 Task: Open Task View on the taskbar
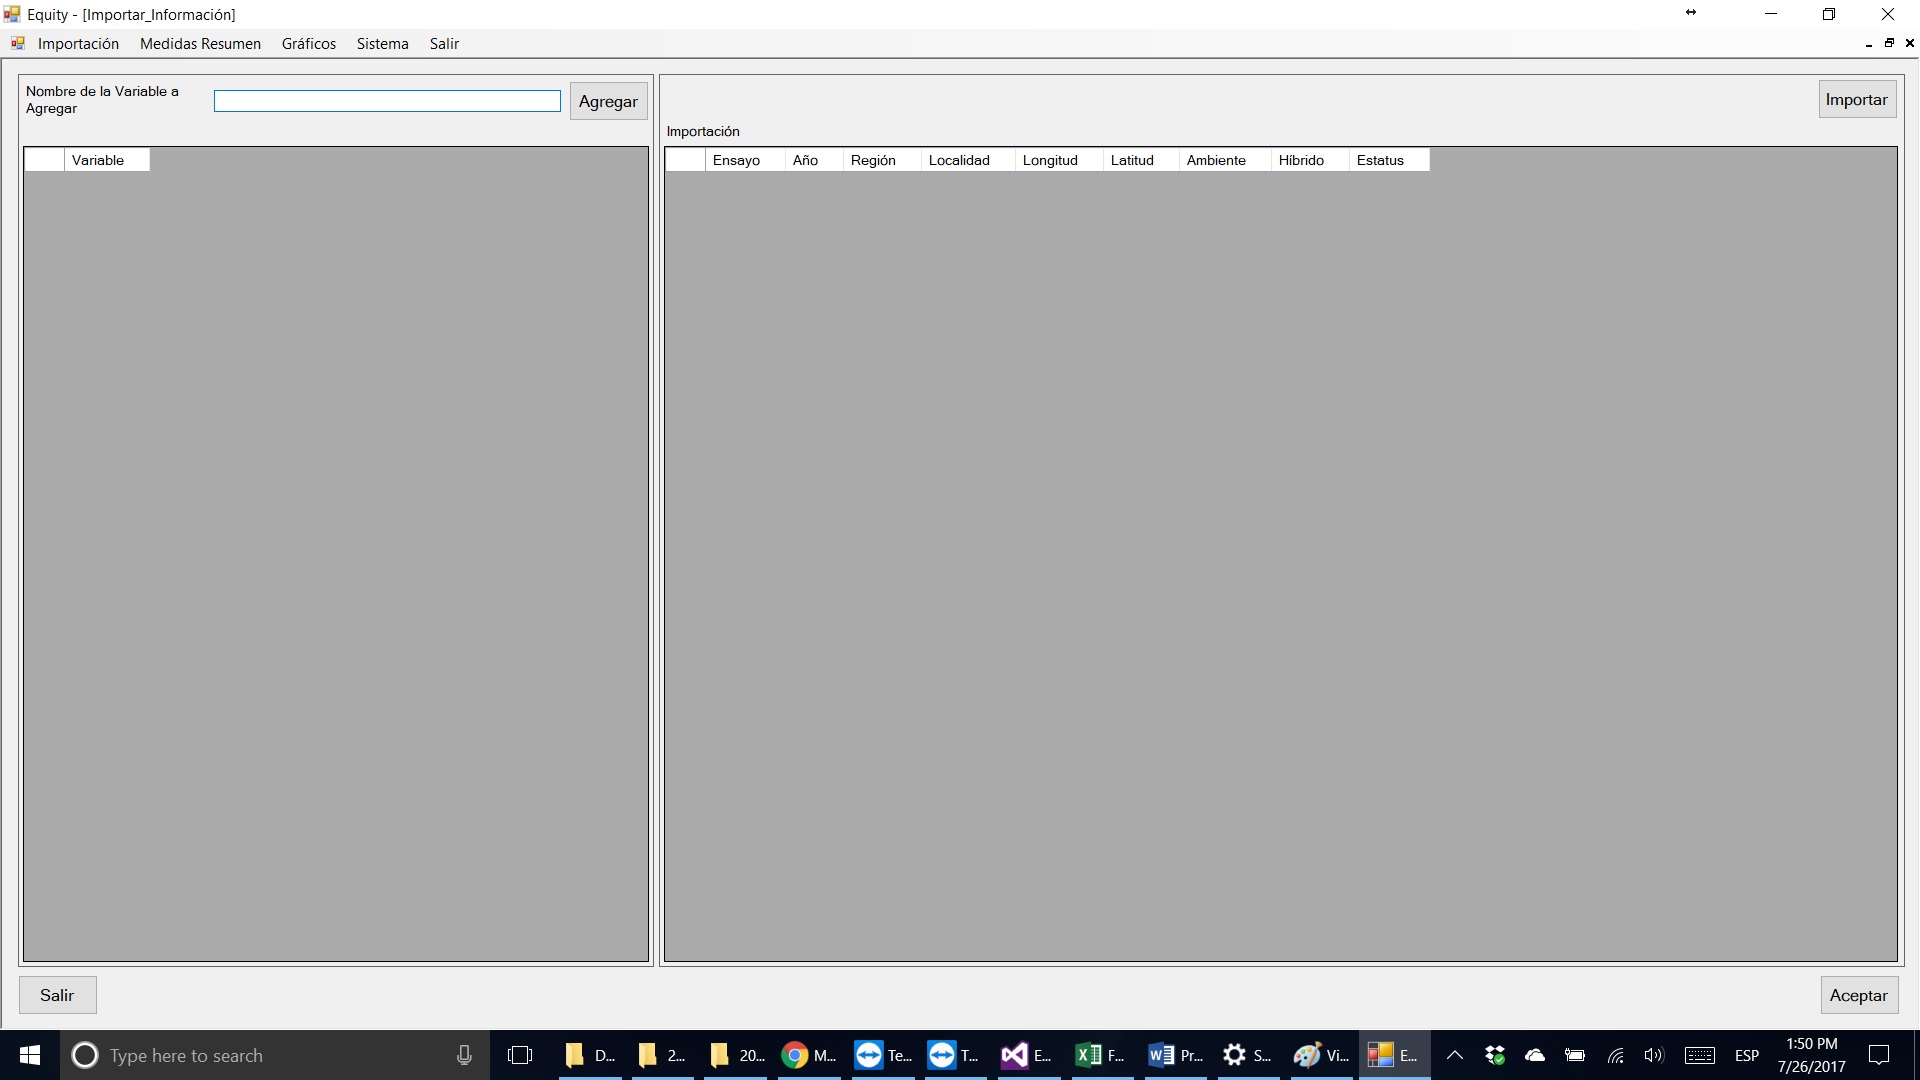click(520, 1055)
